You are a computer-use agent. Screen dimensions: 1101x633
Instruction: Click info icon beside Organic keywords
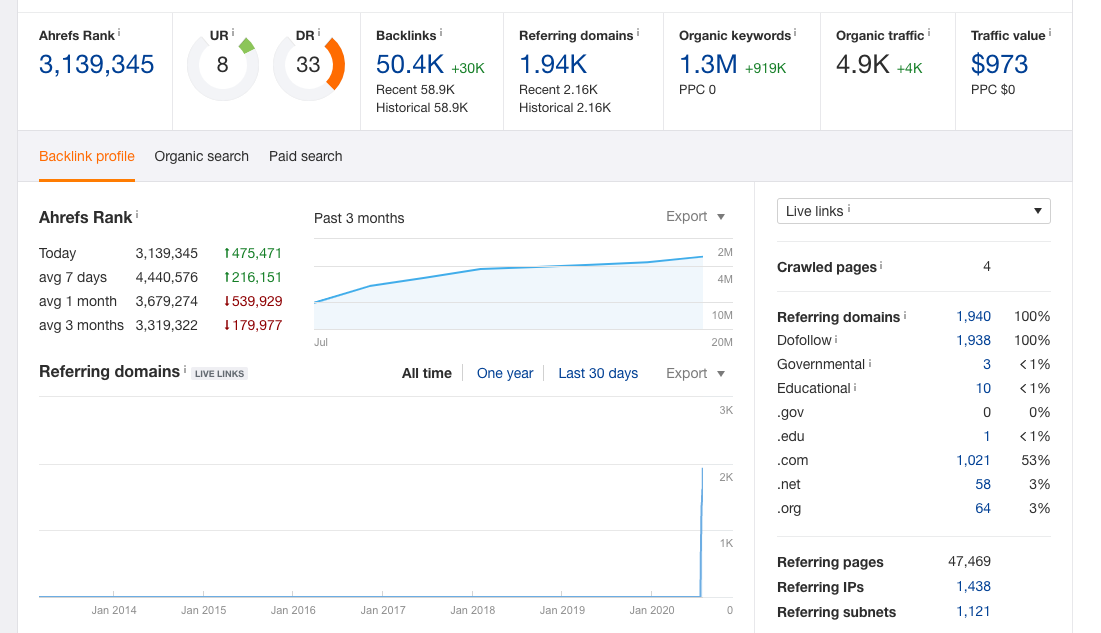[795, 32]
